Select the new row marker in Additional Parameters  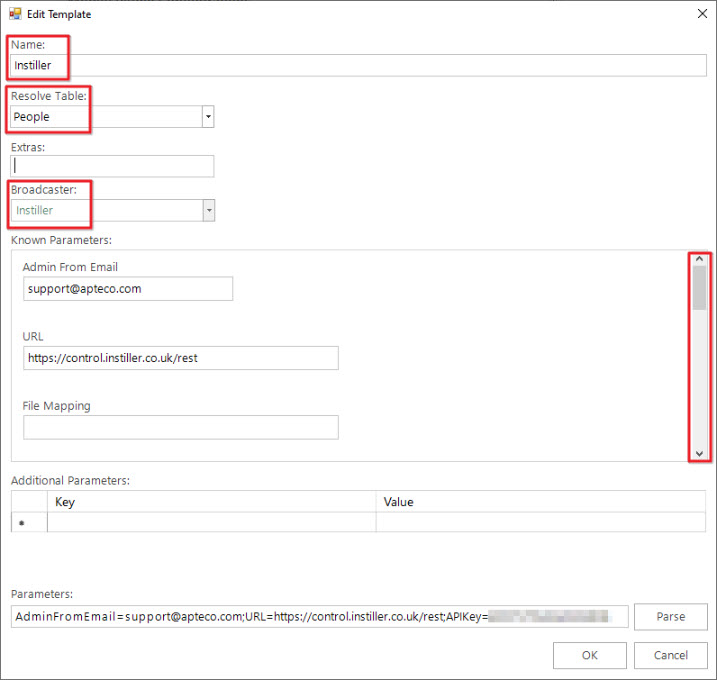coord(29,522)
